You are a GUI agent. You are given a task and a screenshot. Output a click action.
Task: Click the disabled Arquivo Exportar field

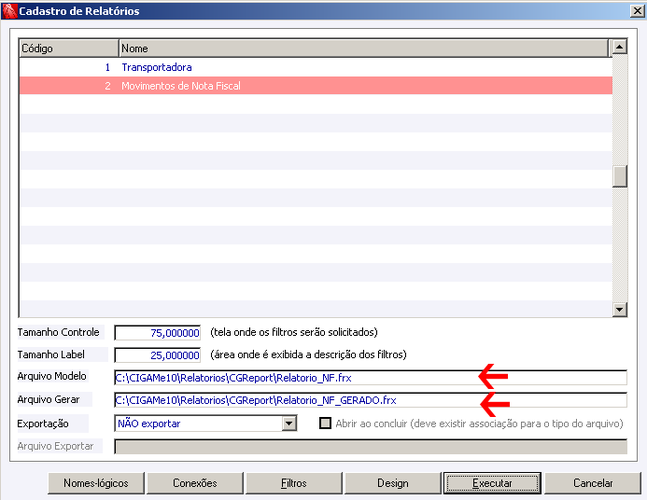pos(371,446)
